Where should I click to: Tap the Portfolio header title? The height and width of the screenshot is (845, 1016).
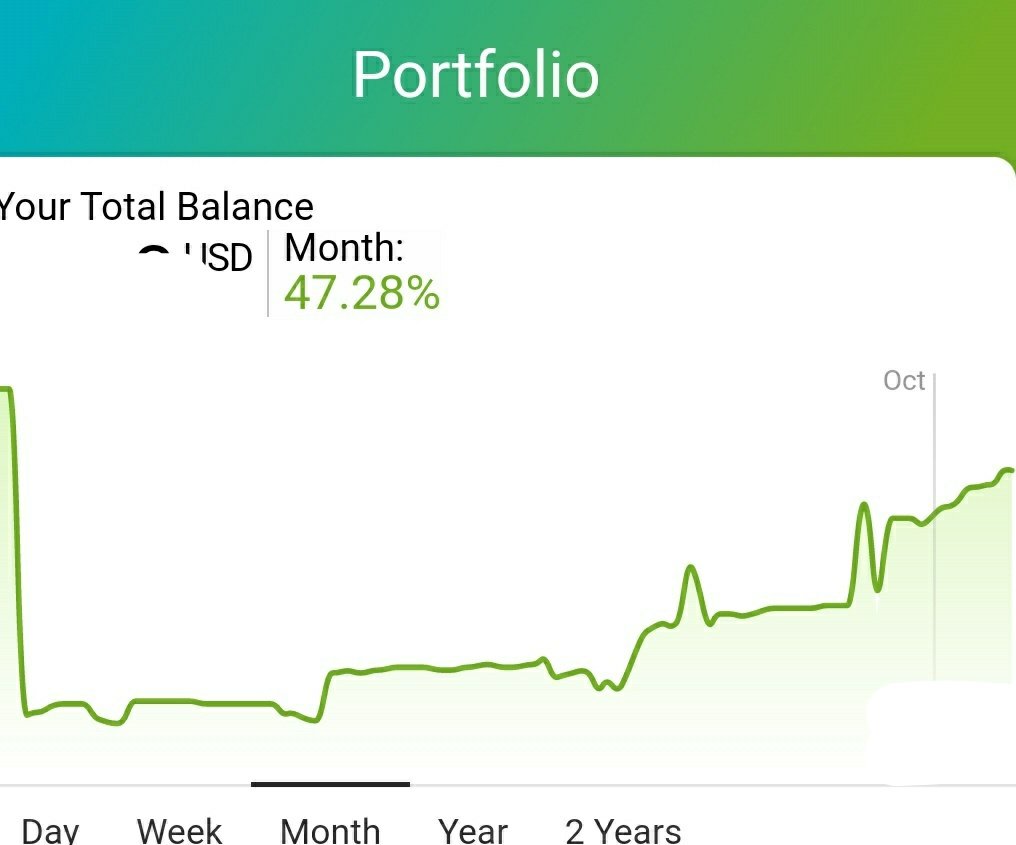point(476,75)
